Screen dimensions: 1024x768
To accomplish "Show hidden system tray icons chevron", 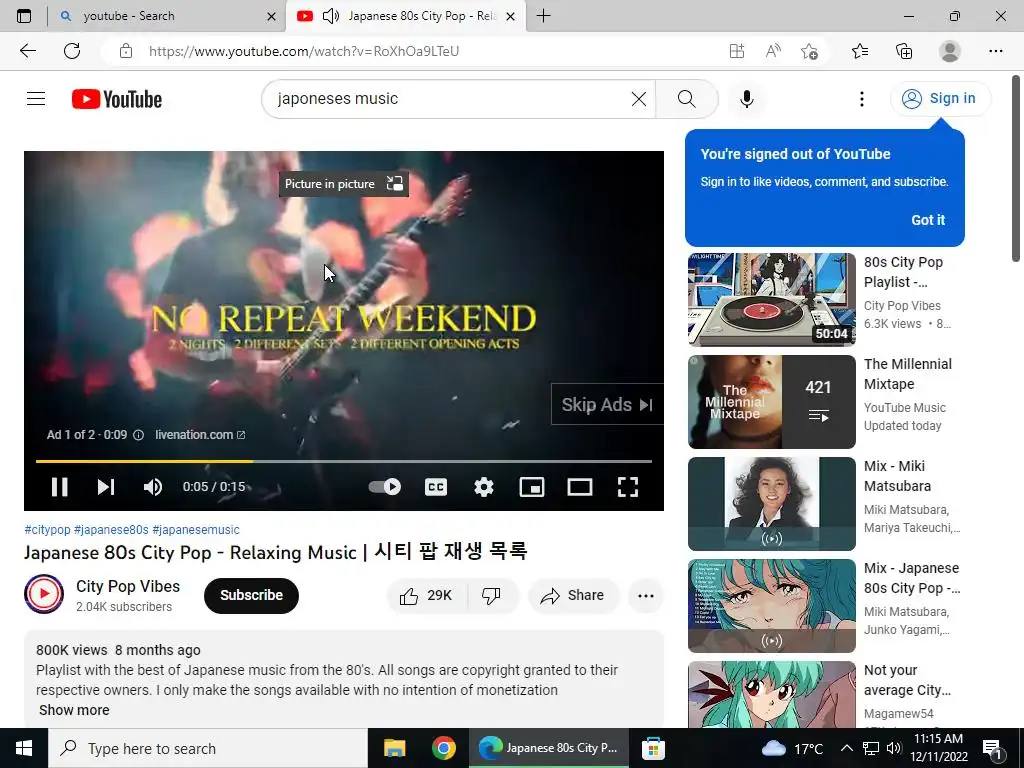I will pyautogui.click(x=846, y=748).
